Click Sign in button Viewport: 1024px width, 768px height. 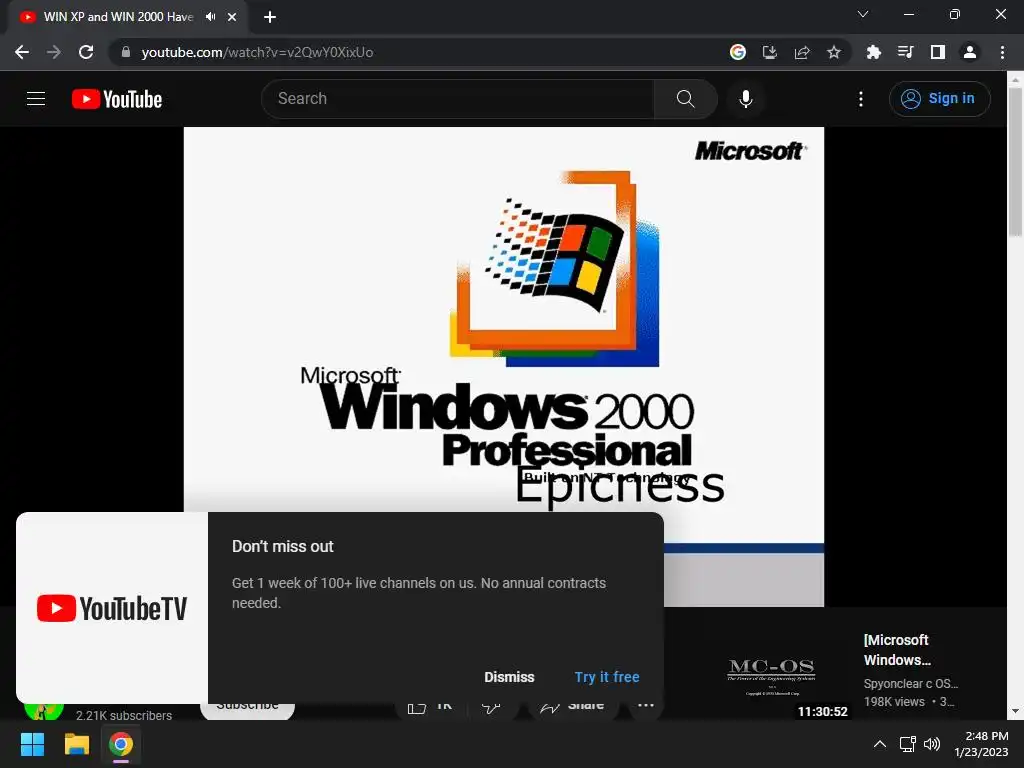pyautogui.click(x=939, y=99)
